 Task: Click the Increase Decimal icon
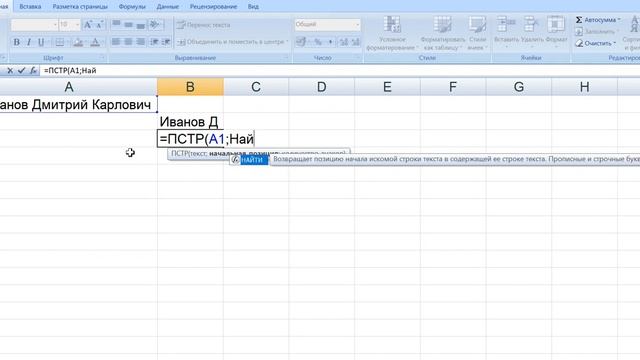(x=344, y=42)
